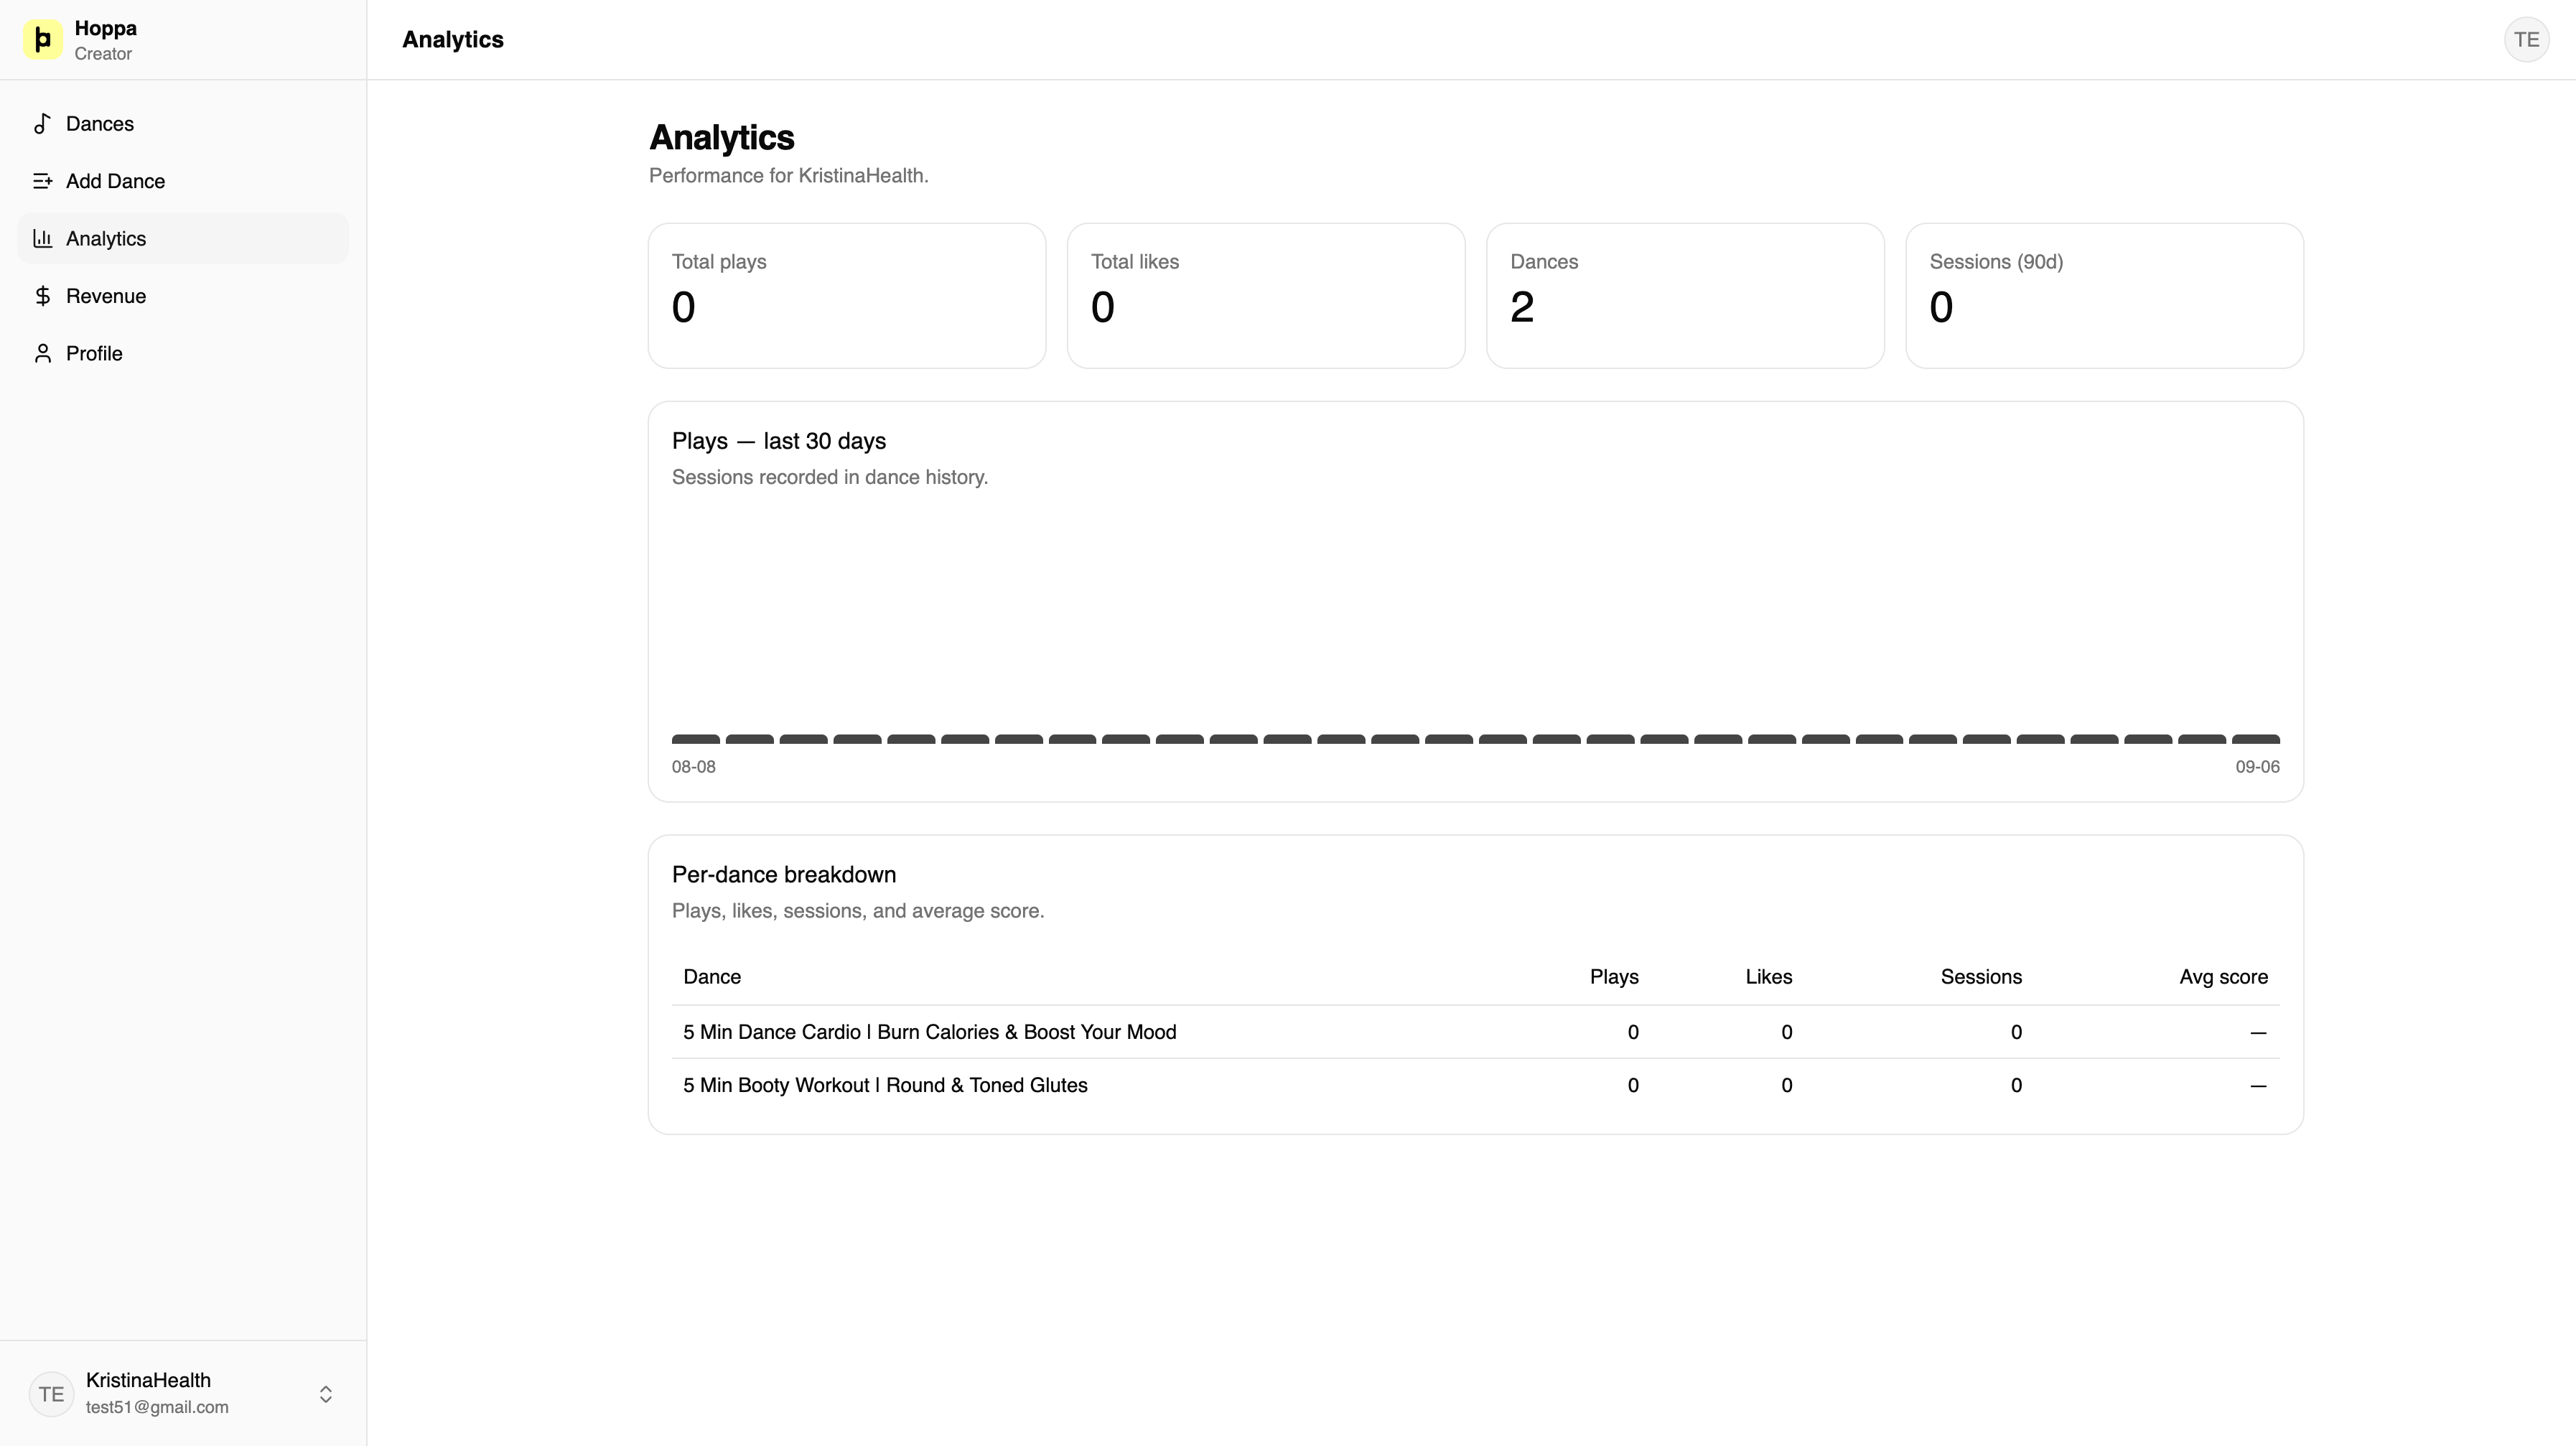Screen dimensions: 2576x1446
Task: Click the Dance column header
Action: point(712,977)
